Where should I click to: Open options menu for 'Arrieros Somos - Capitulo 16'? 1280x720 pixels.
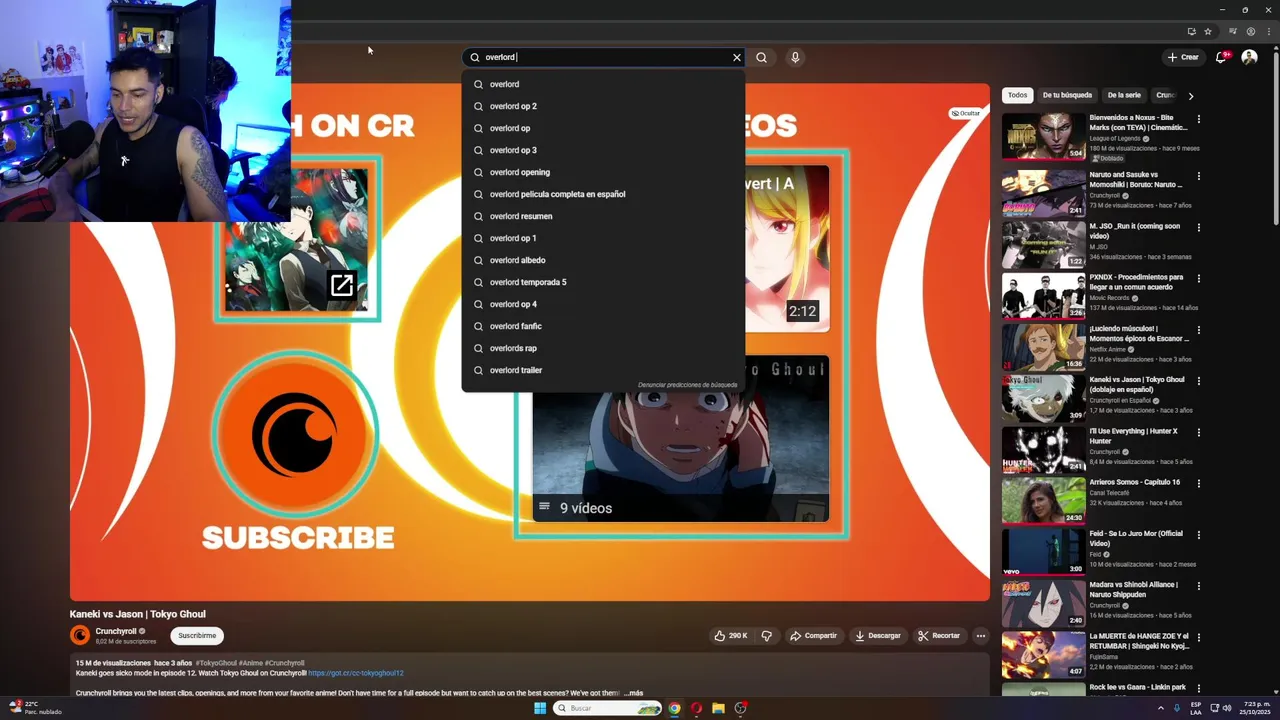tap(1198, 483)
